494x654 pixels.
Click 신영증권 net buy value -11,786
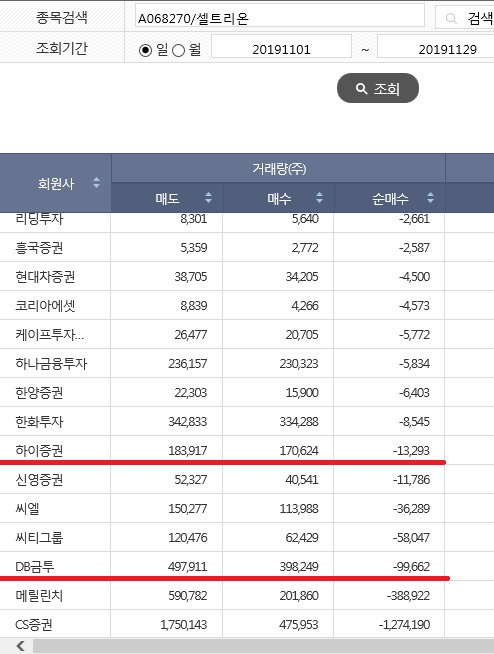click(x=411, y=480)
